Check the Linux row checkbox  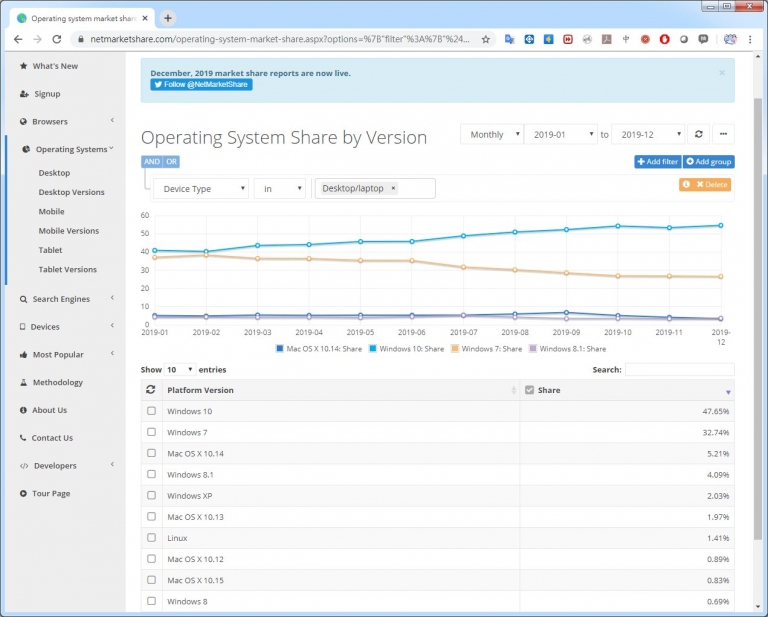tap(151, 537)
